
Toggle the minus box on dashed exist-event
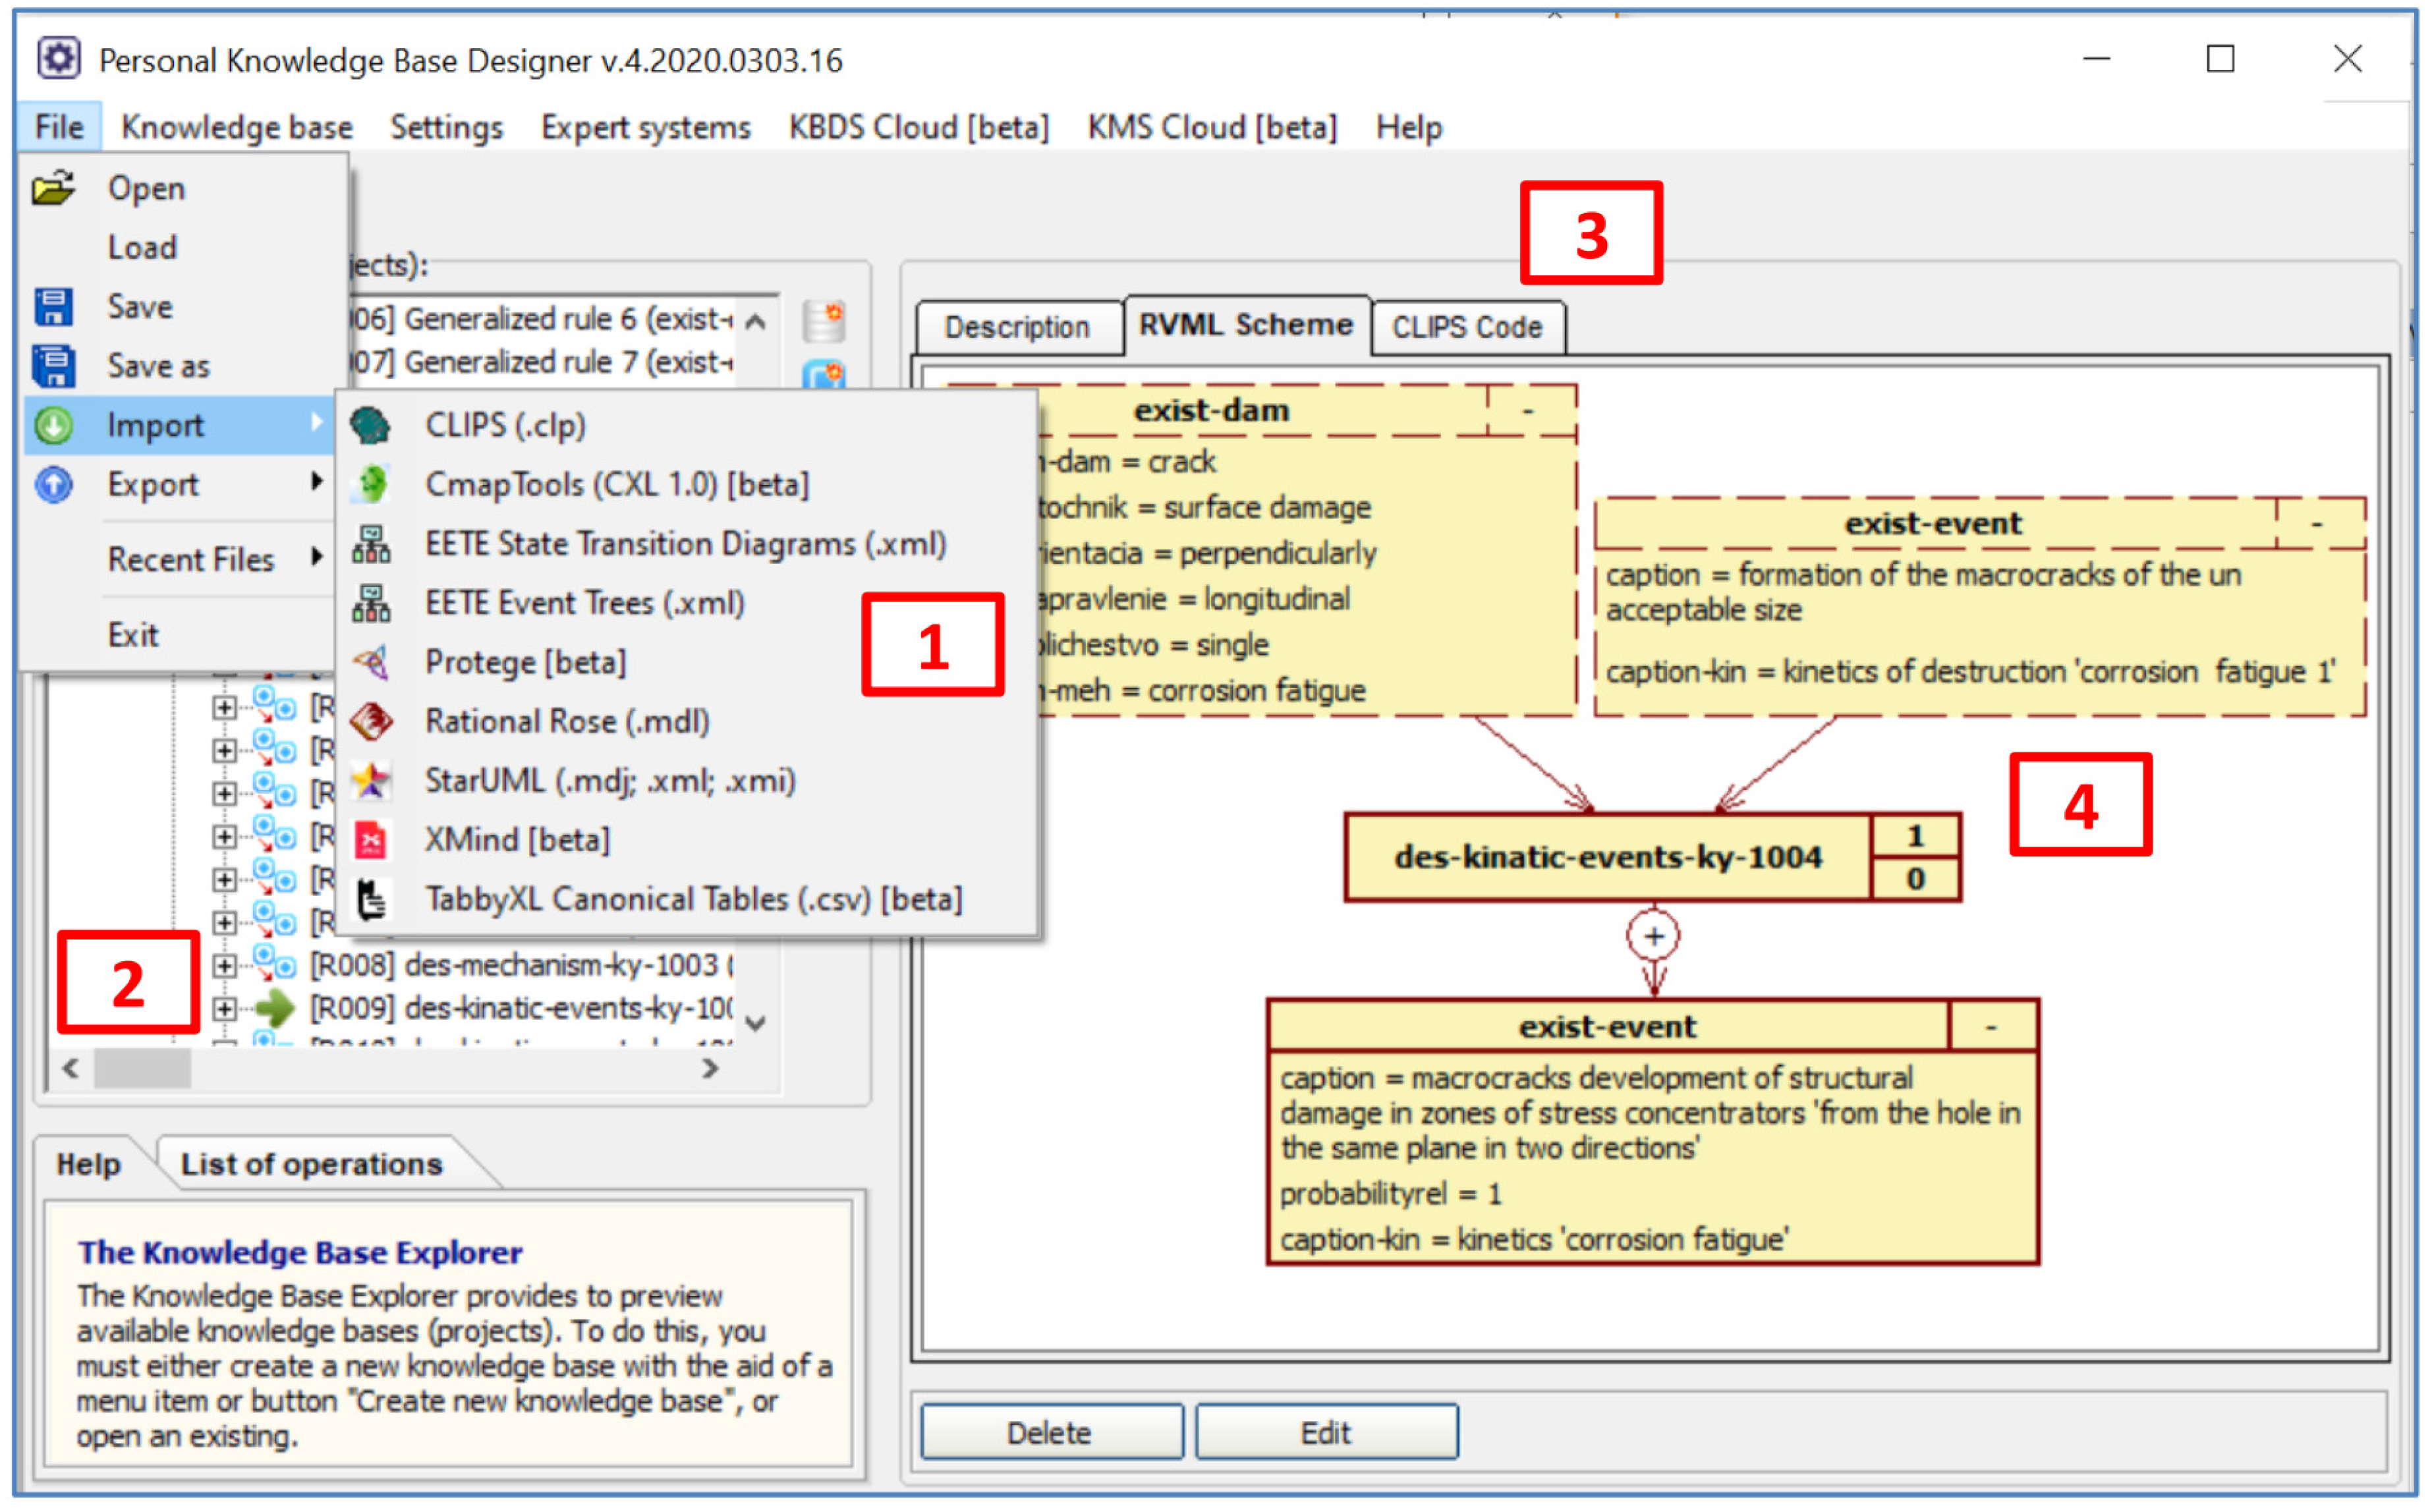(x=2318, y=524)
